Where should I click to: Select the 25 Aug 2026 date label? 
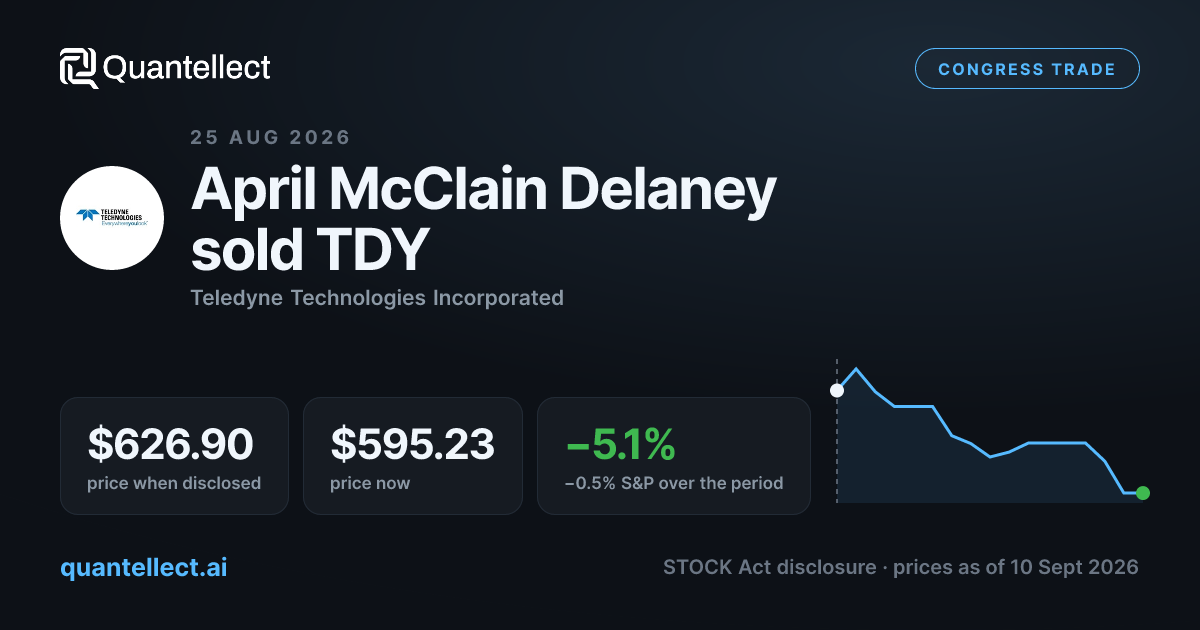pyautogui.click(x=270, y=138)
